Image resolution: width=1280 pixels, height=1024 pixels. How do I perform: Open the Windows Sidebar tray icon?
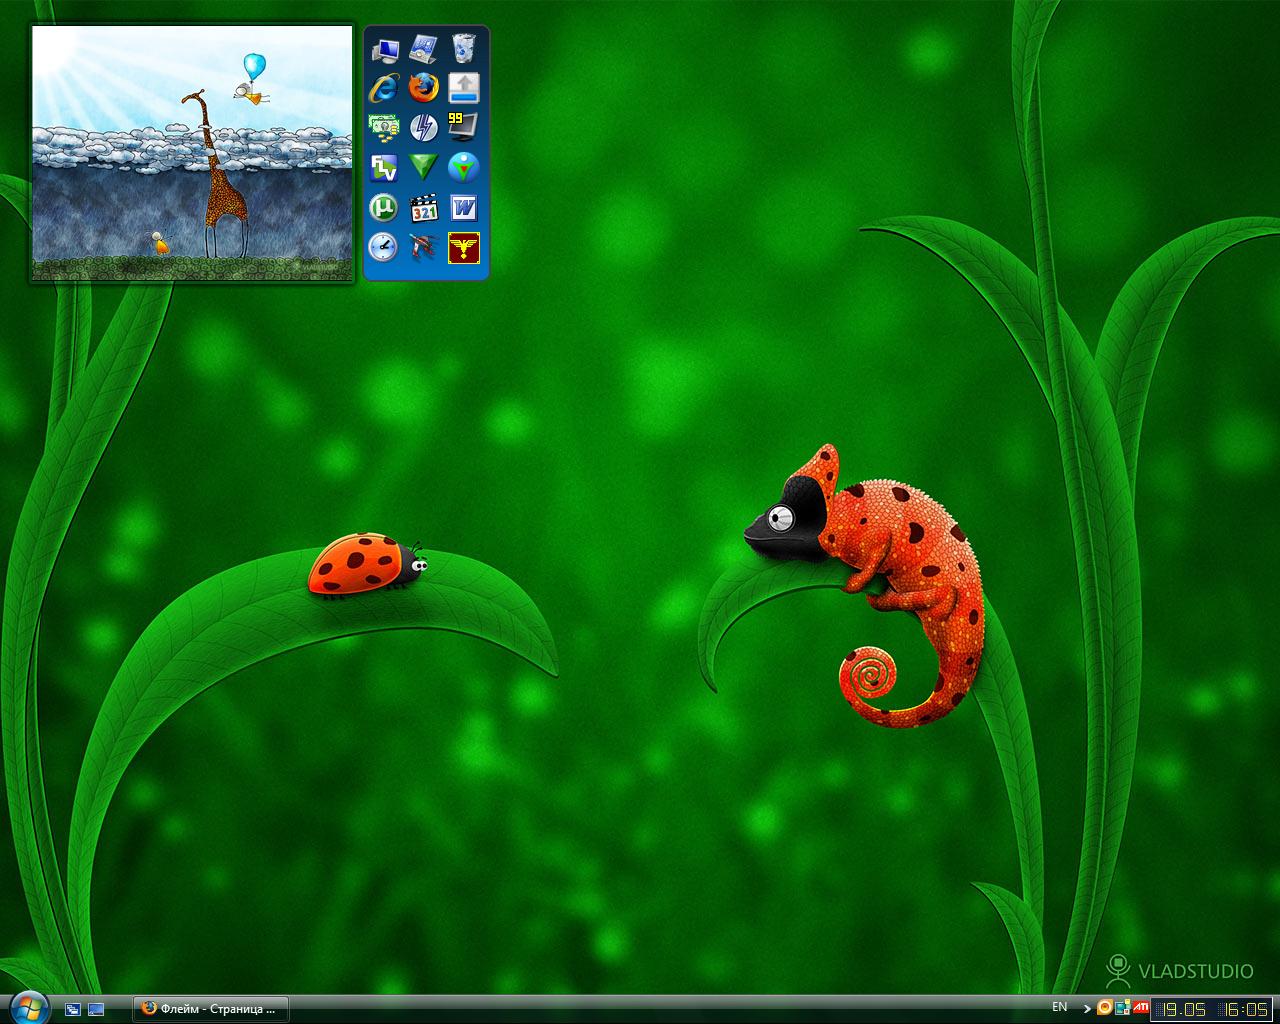1122,1008
